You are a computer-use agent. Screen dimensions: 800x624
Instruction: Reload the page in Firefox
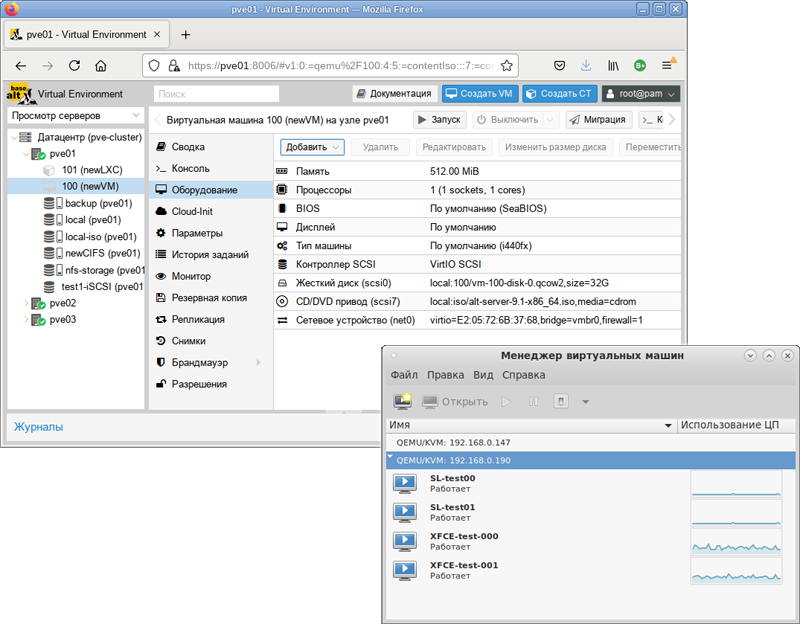pos(74,66)
